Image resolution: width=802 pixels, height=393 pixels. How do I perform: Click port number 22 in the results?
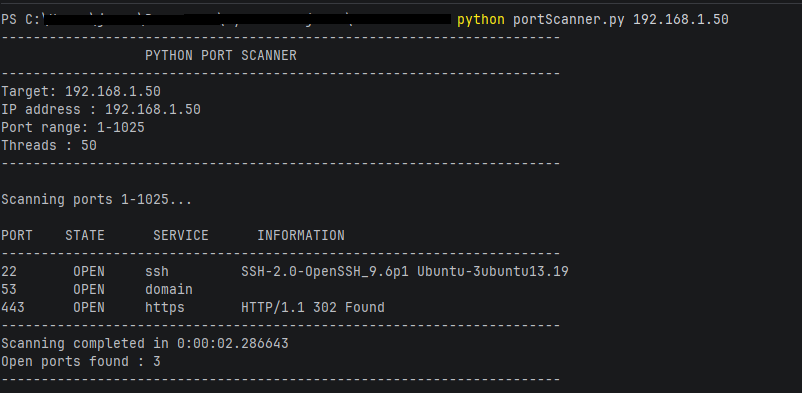(x=9, y=272)
